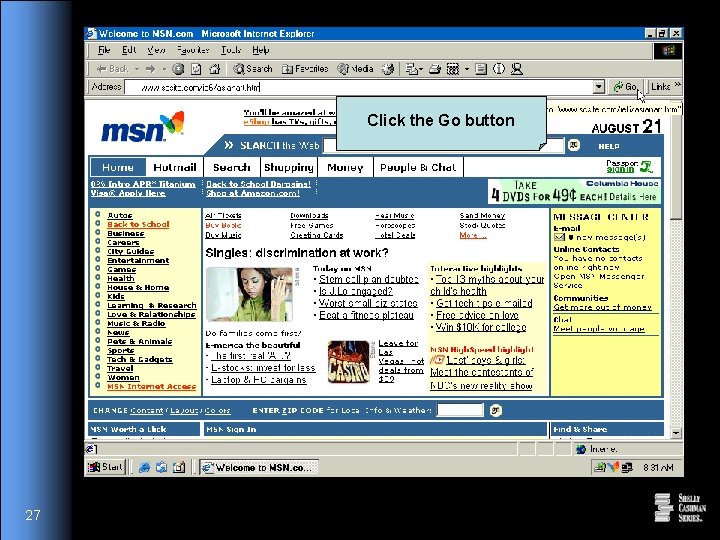720x540 pixels.
Task: Click the Print toolbar icon
Action: point(434,69)
